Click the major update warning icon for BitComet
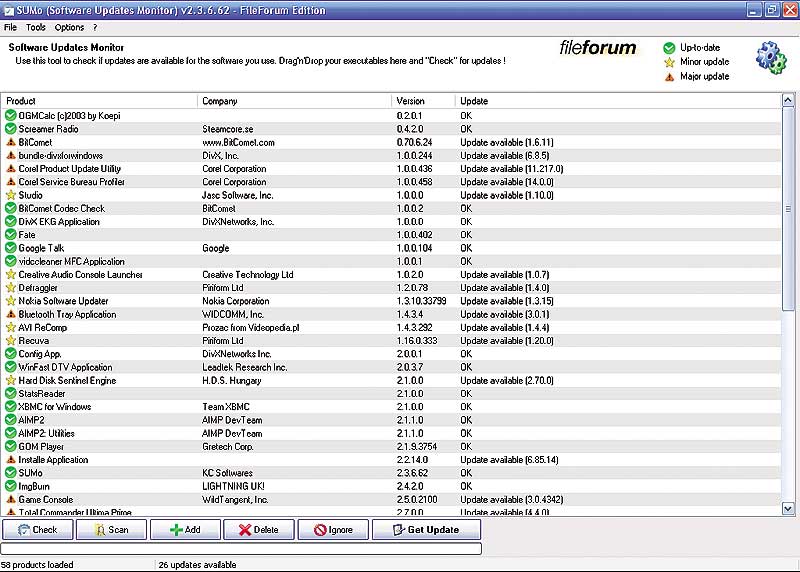 [x=11, y=142]
